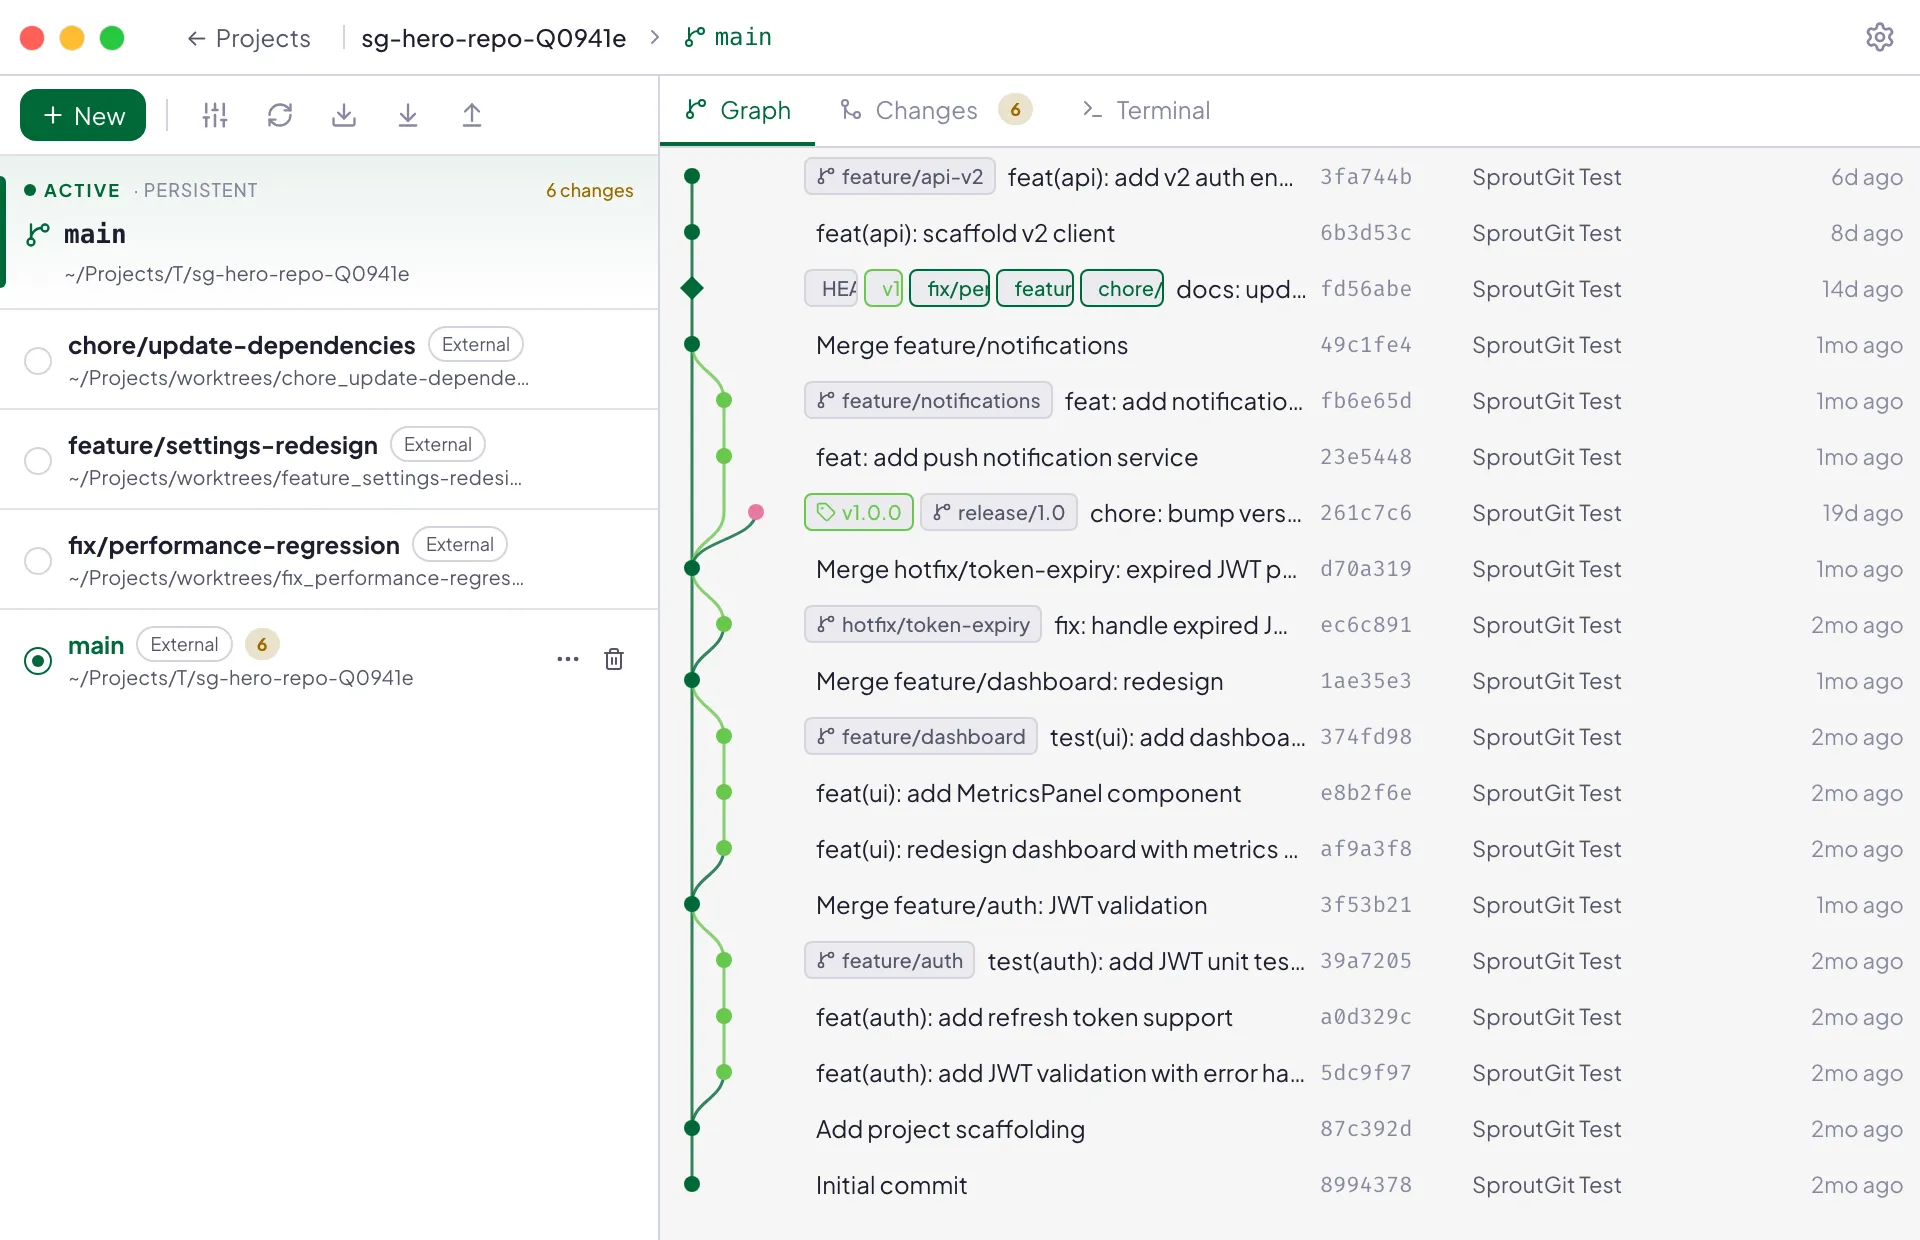The width and height of the screenshot is (1920, 1240).
Task: Open the Terminal tab
Action: (x=1146, y=110)
